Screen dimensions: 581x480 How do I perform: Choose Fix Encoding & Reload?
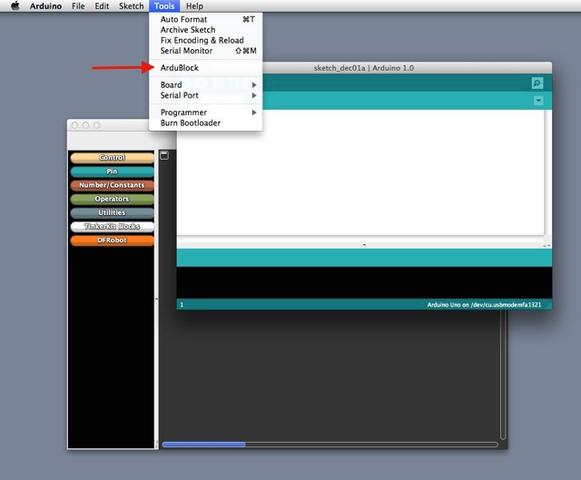click(206, 40)
